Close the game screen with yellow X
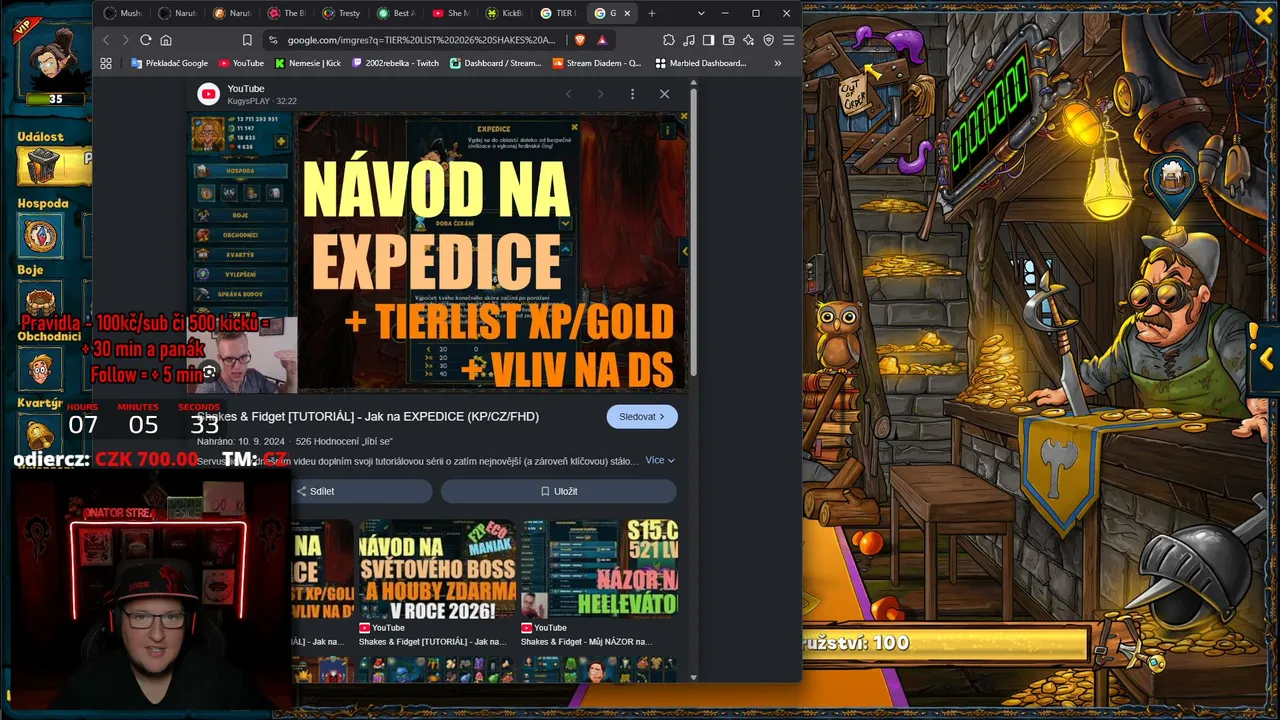The height and width of the screenshot is (720, 1280). (x=1264, y=15)
